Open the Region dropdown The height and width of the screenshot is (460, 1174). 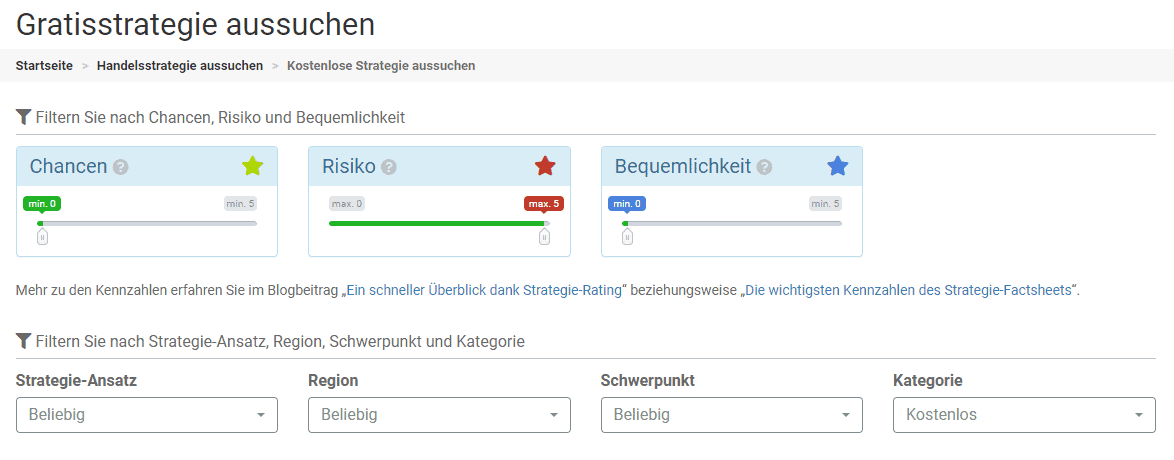(439, 415)
